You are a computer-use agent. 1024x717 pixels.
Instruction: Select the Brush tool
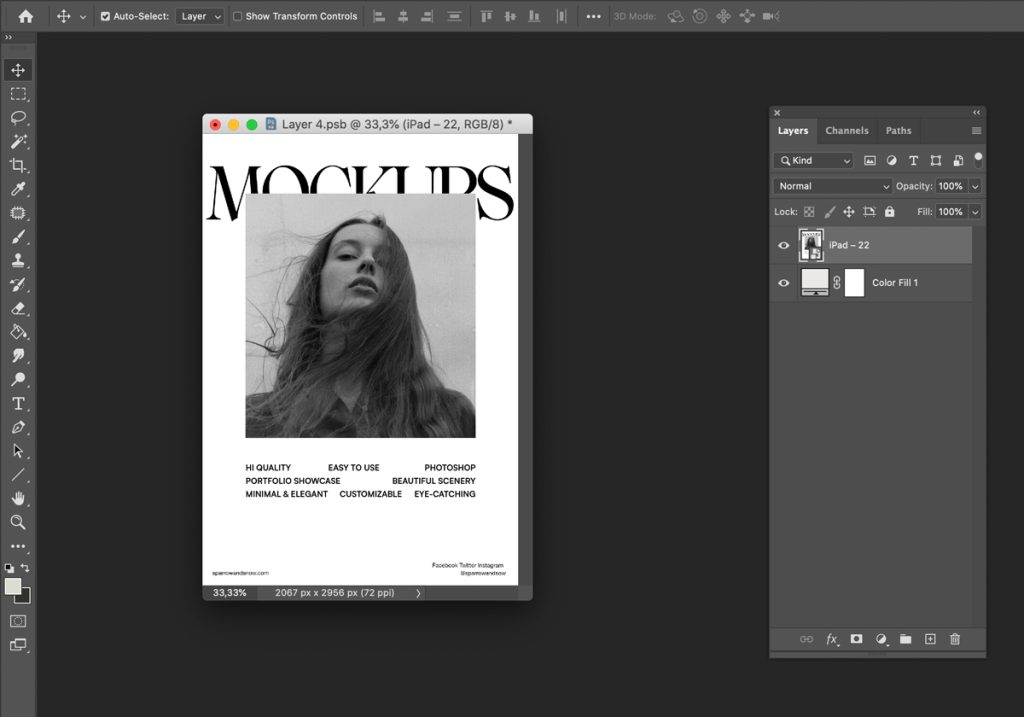(18, 236)
